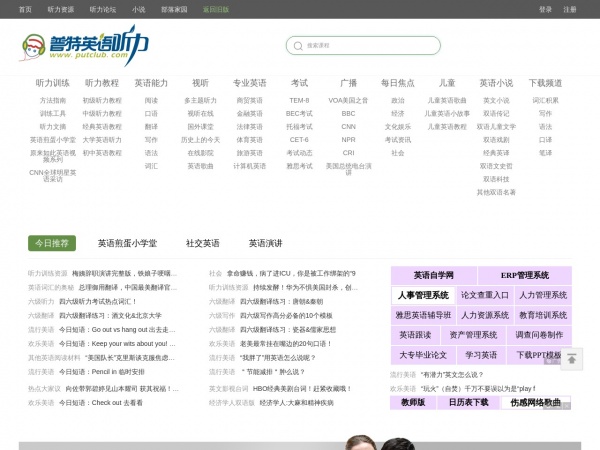Click the search magnifier icon
The width and height of the screenshot is (600, 450).
(297, 45)
